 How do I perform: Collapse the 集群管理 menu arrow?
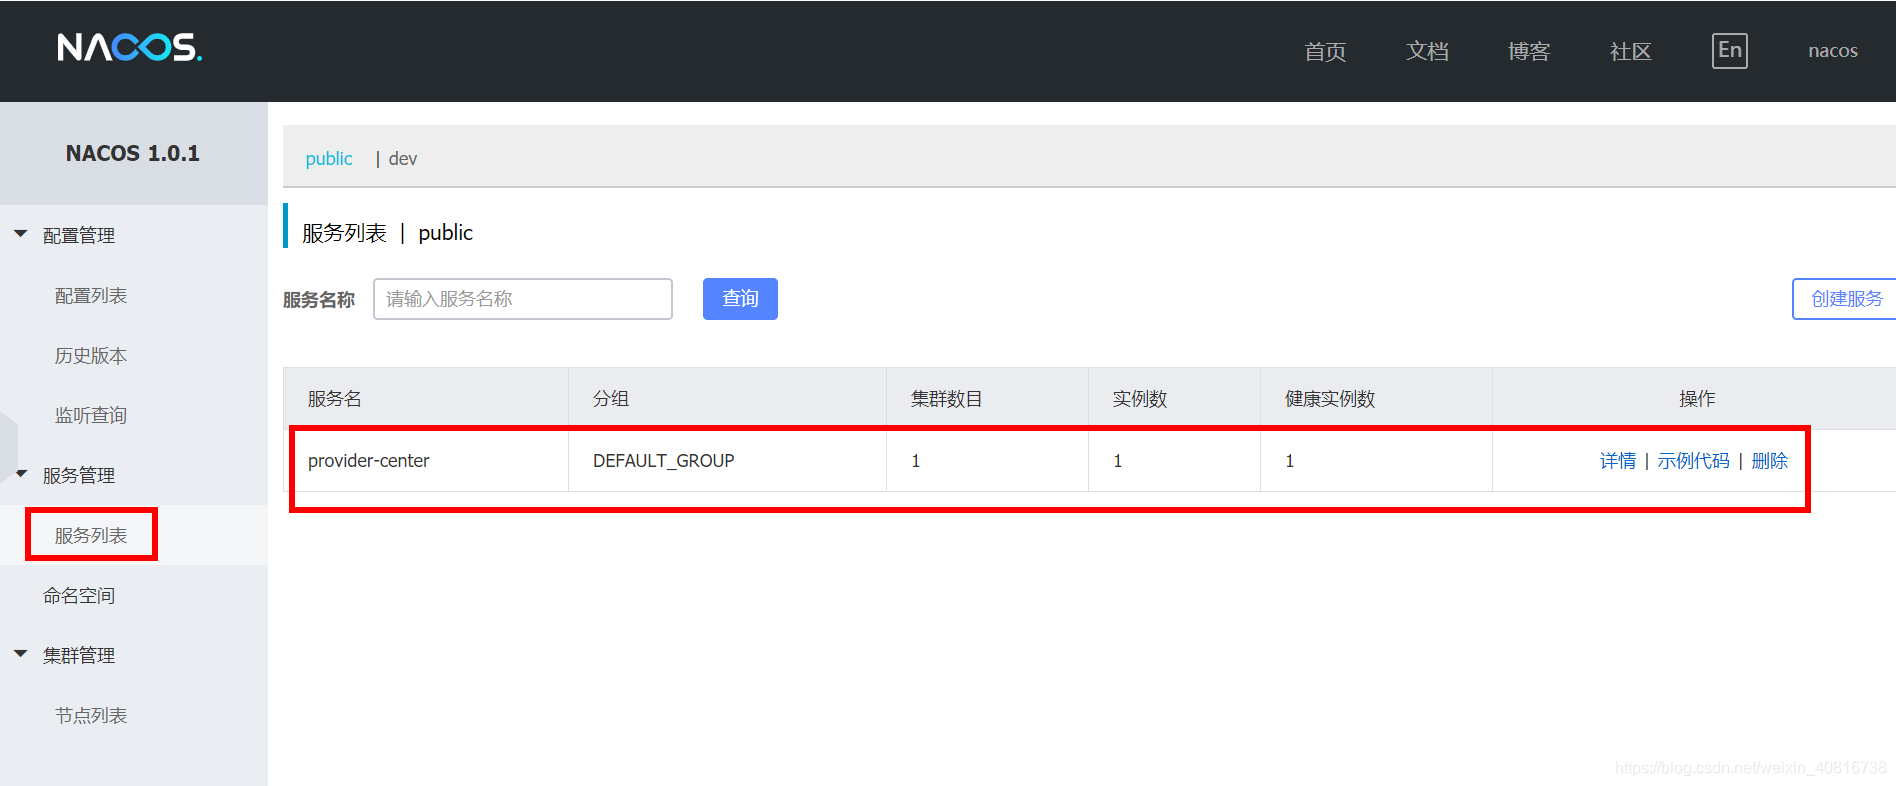[20, 654]
